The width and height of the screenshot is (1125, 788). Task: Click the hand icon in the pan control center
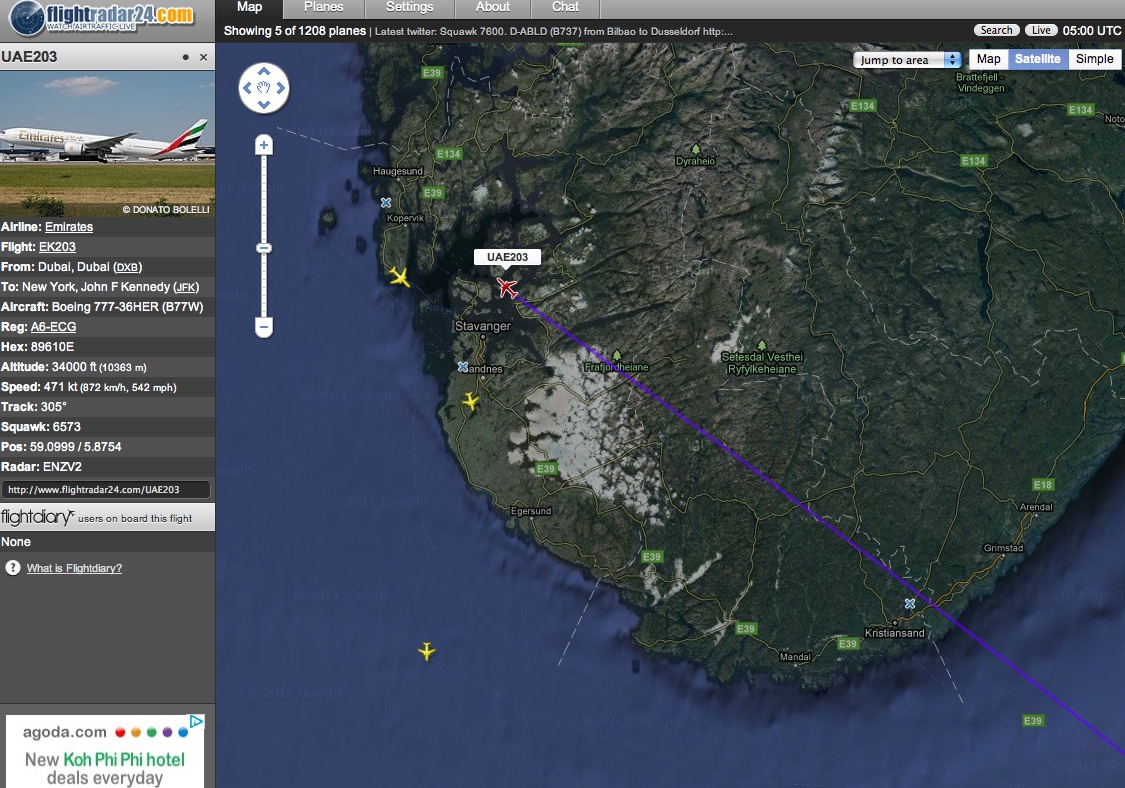[264, 88]
